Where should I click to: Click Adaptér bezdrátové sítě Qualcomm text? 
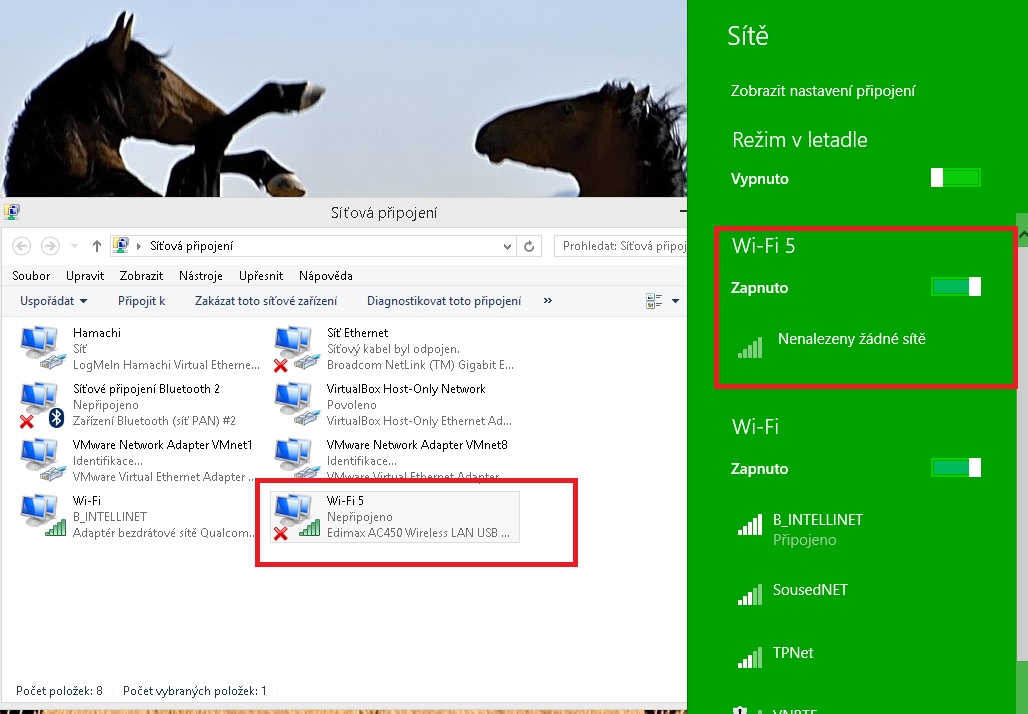164,533
